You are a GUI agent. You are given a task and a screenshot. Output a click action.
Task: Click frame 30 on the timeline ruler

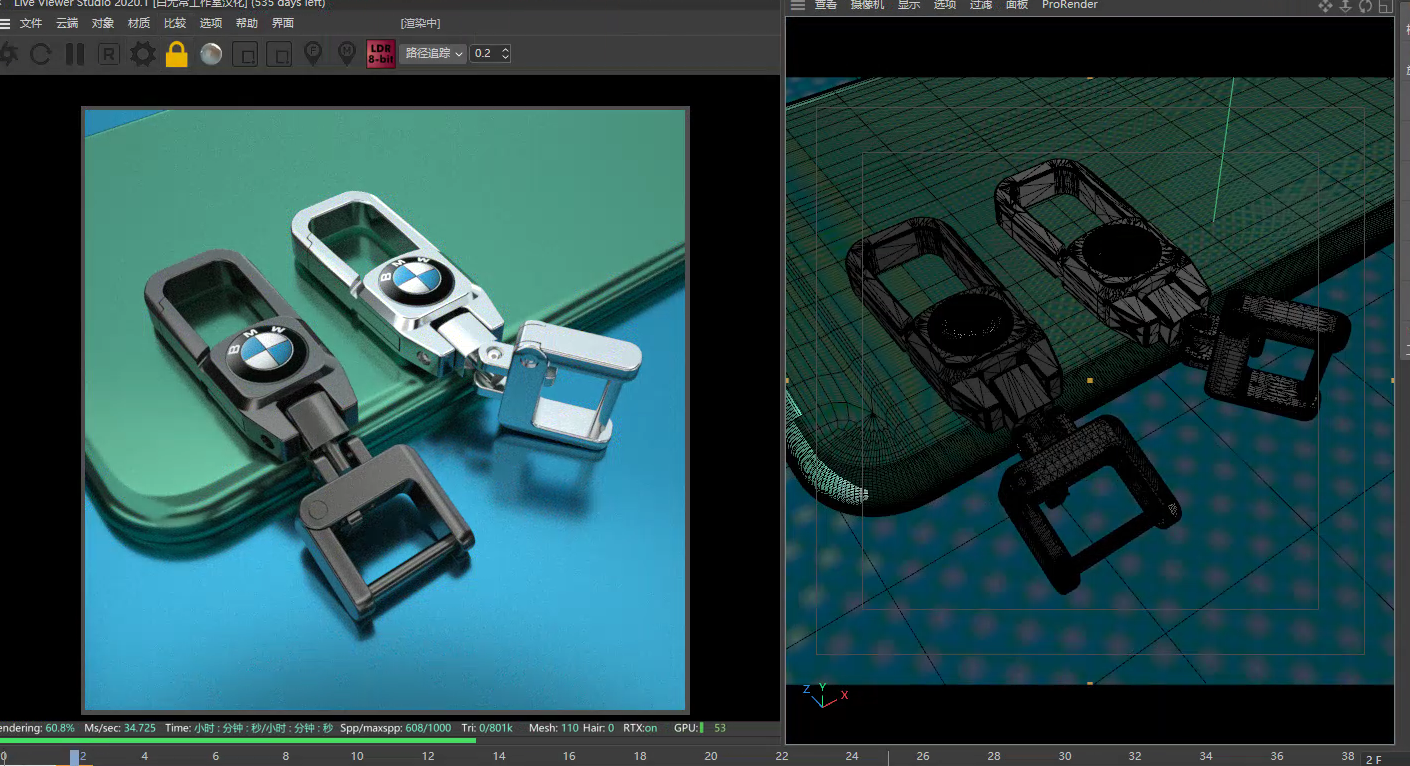pyautogui.click(x=1065, y=756)
